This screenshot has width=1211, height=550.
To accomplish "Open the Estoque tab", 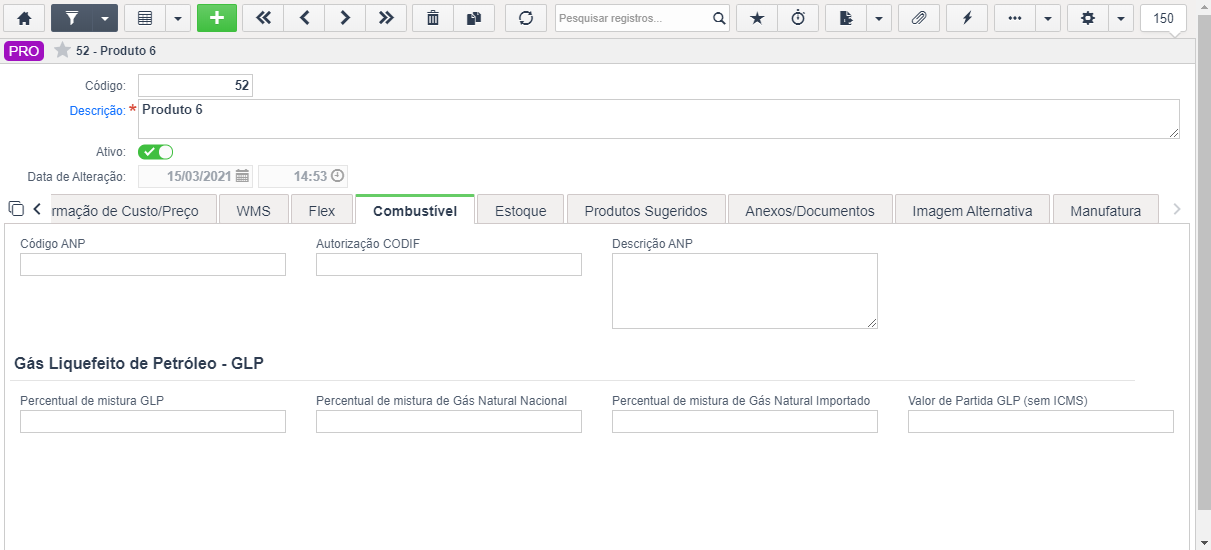I will pos(521,211).
